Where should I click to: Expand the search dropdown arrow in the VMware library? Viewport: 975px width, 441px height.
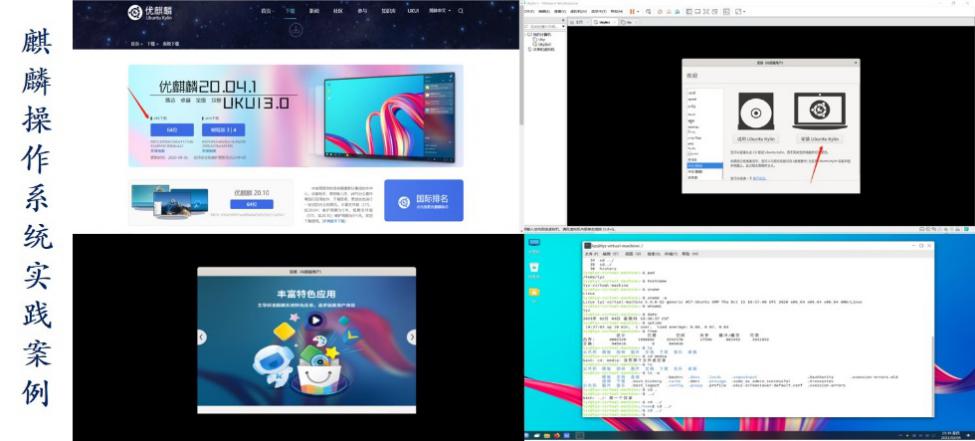point(564,26)
